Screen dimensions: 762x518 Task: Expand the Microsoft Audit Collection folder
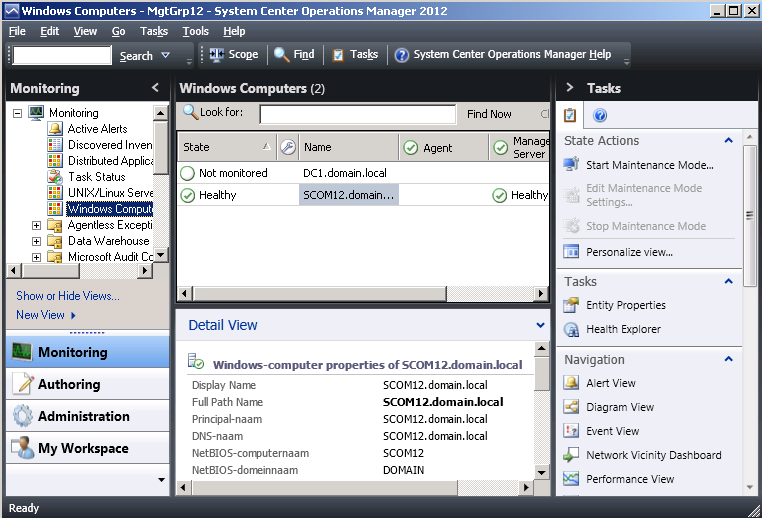(36, 257)
